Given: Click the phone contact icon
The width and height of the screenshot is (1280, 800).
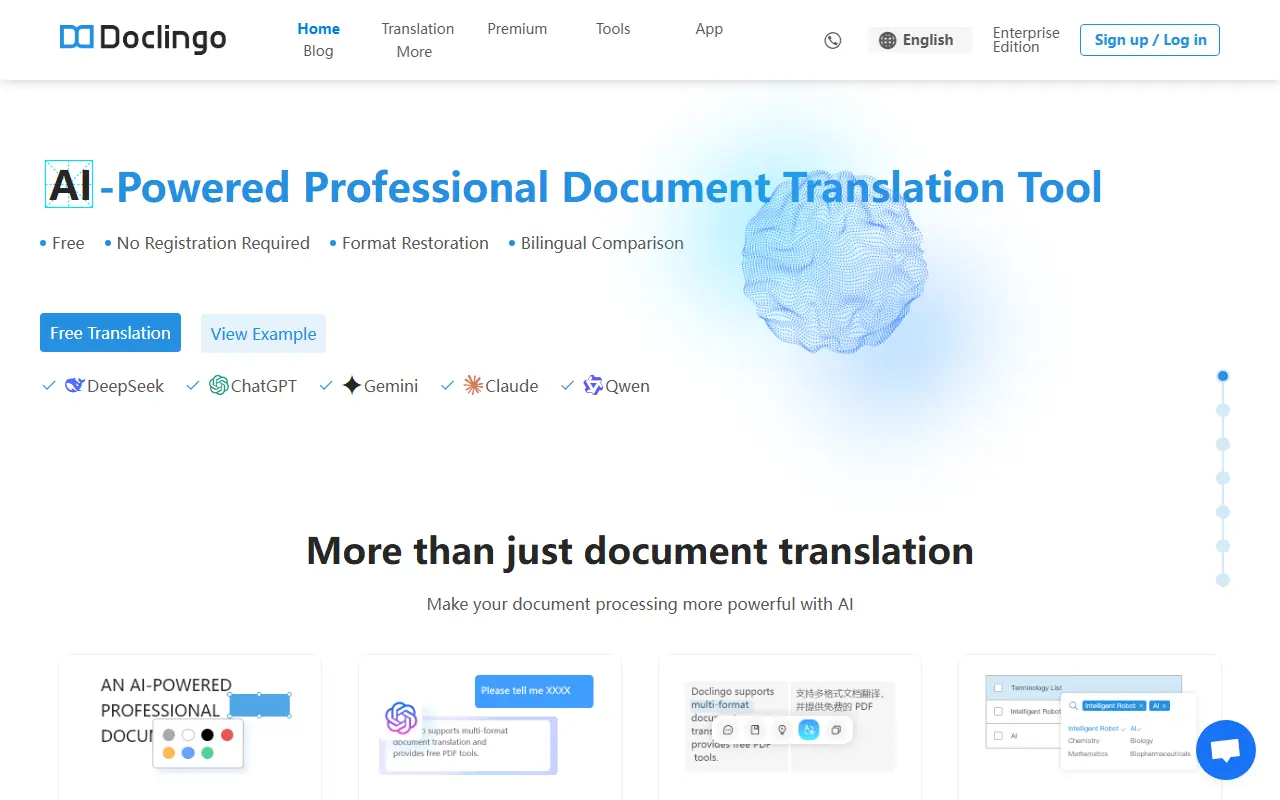Looking at the screenshot, I should coord(832,41).
